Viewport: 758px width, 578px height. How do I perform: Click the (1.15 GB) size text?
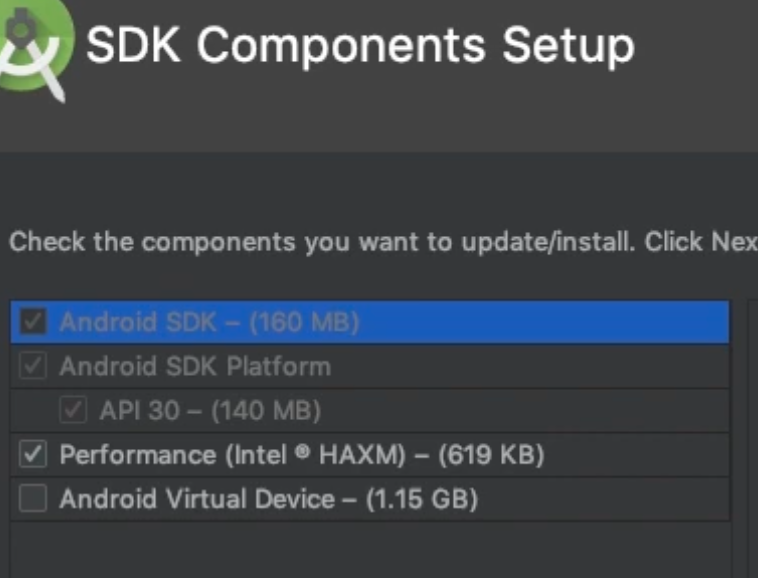coord(420,498)
